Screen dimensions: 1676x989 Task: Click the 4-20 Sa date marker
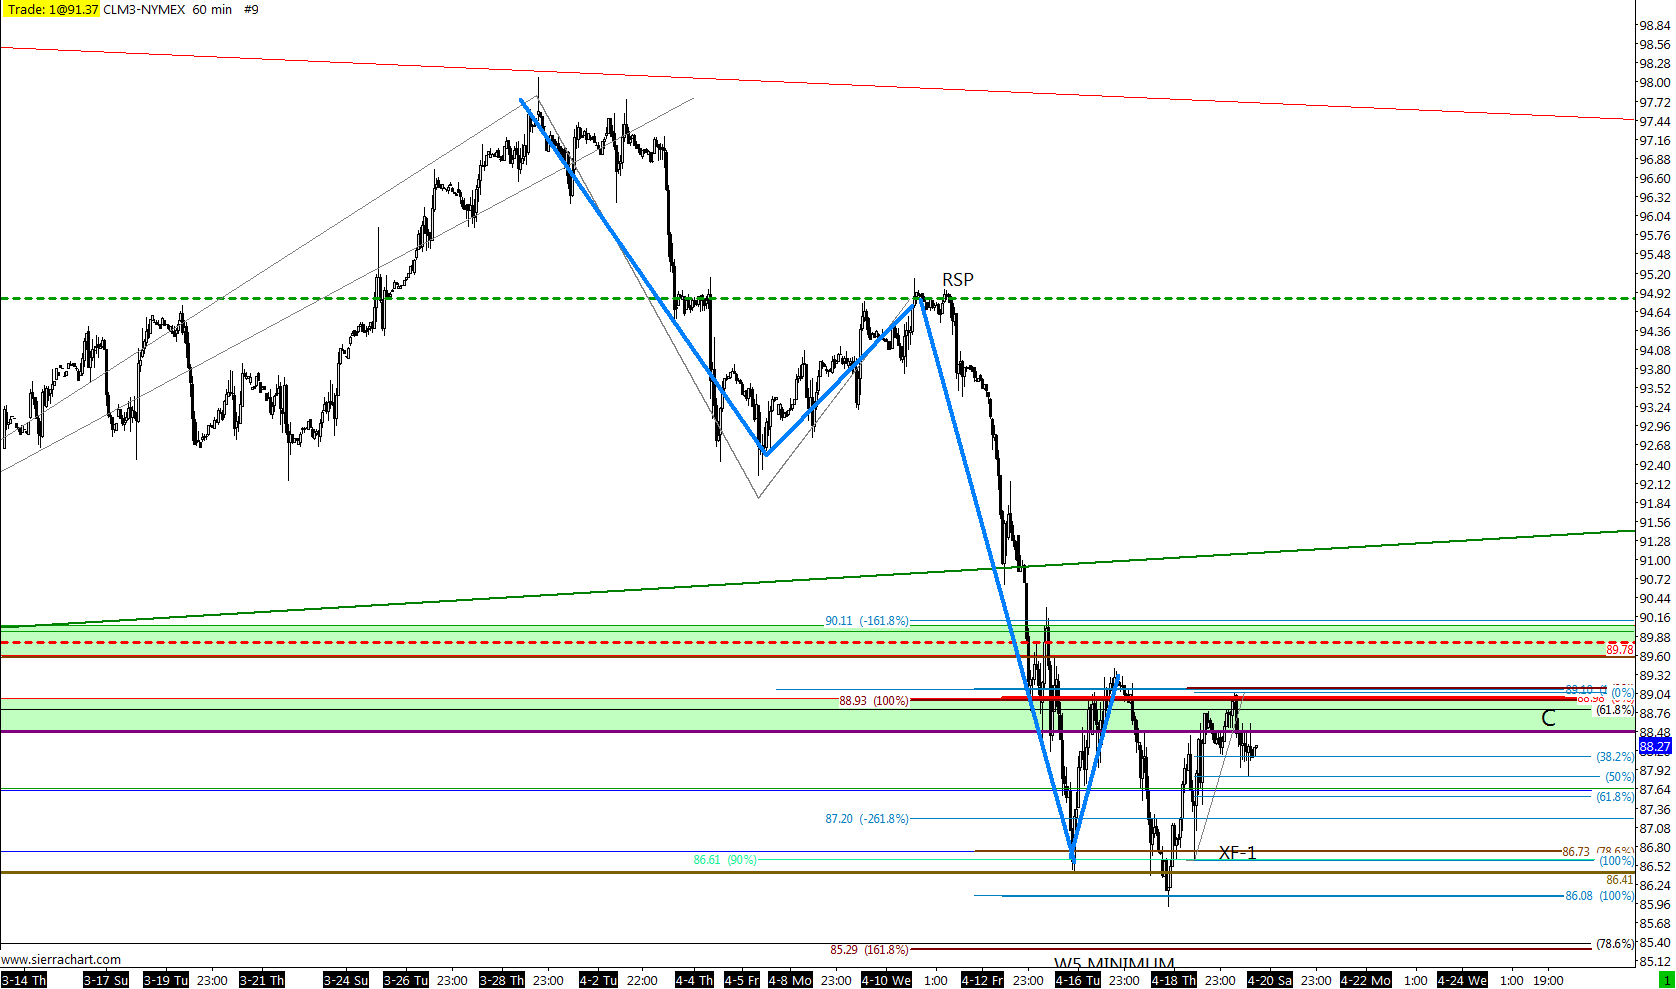click(1270, 980)
